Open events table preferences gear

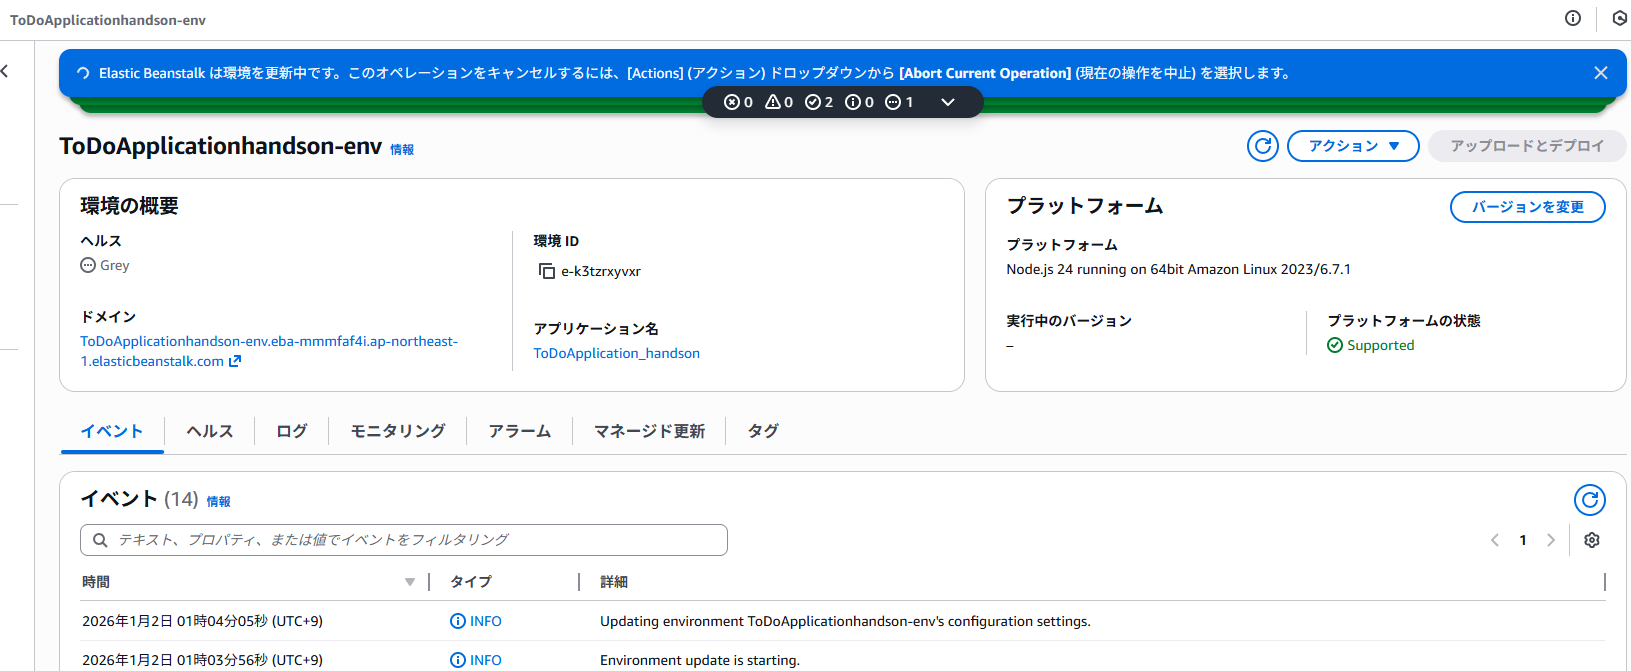1592,540
